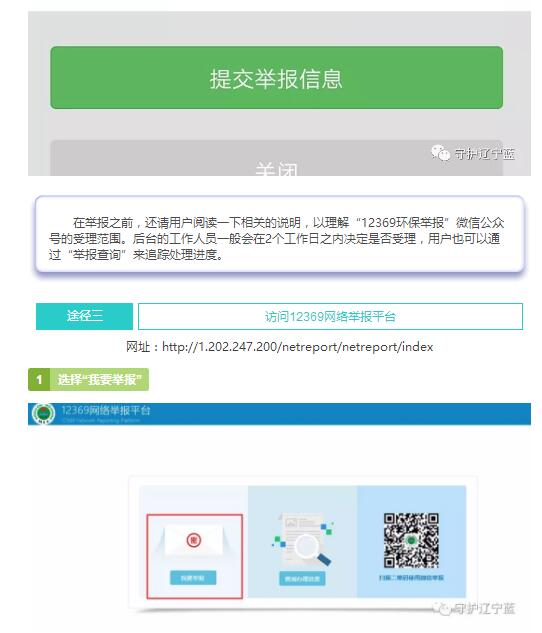This screenshot has height=633, width=542.
Task: Click the 12369网络举报平台 header title
Action: (x=106, y=411)
